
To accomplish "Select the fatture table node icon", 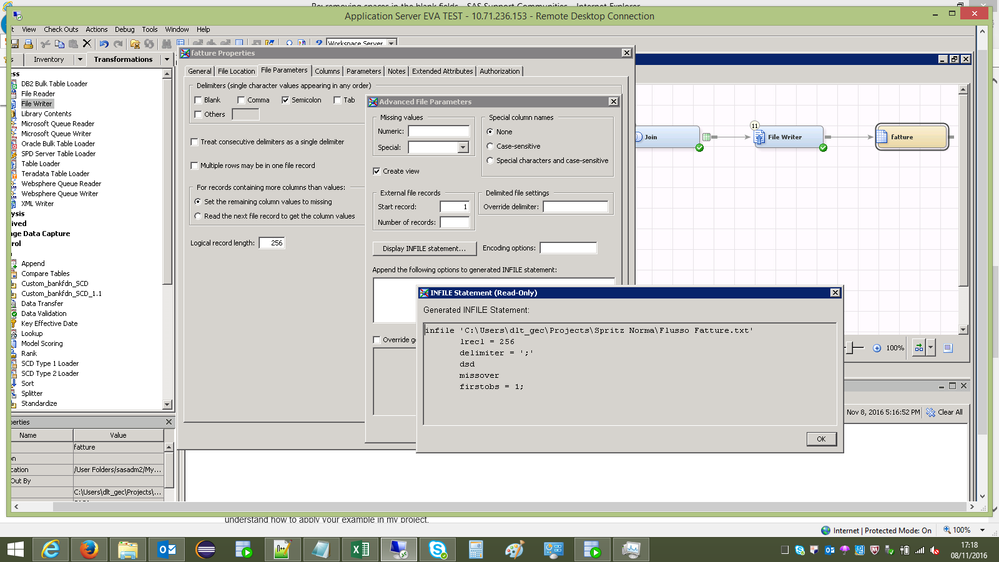I will [x=883, y=137].
